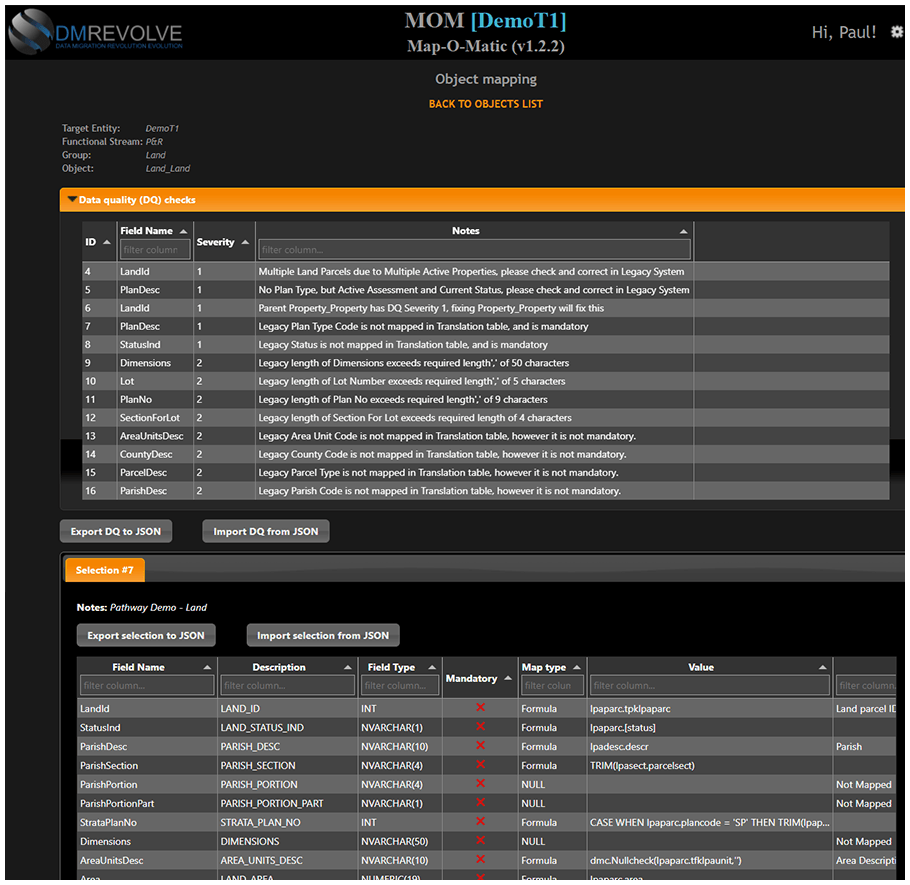
Task: Collapse the Data quality (DQ) checks panel
Action: (72, 200)
